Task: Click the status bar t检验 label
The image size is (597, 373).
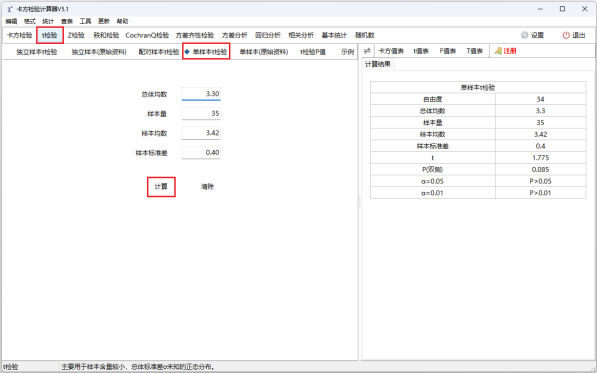Action: click(x=11, y=367)
